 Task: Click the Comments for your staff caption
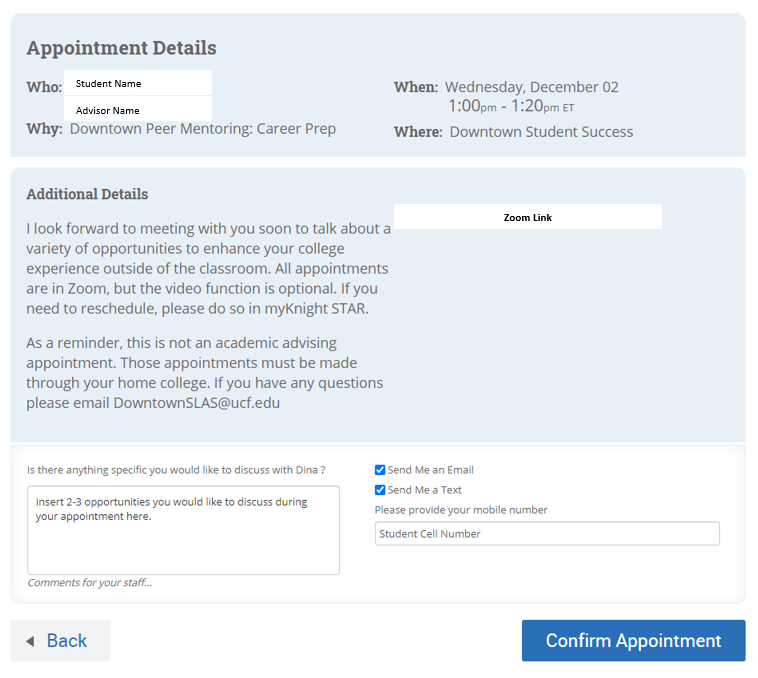tap(89, 583)
